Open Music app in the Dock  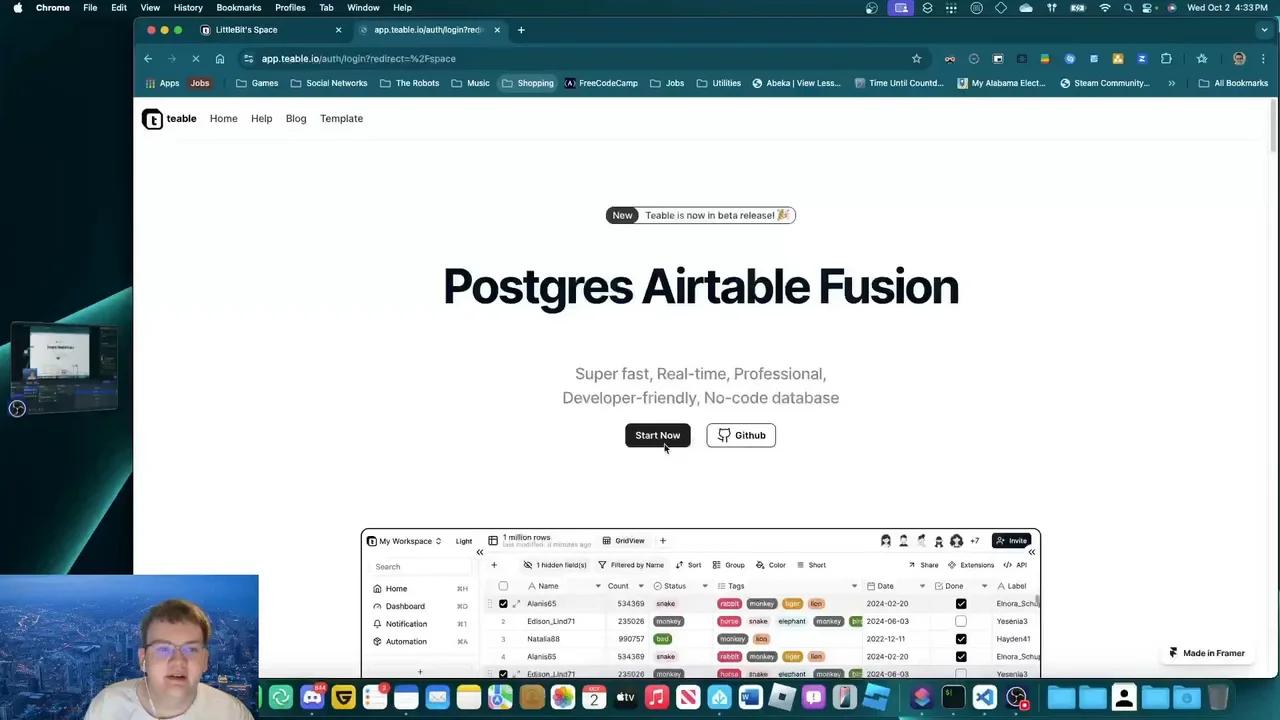(x=657, y=697)
